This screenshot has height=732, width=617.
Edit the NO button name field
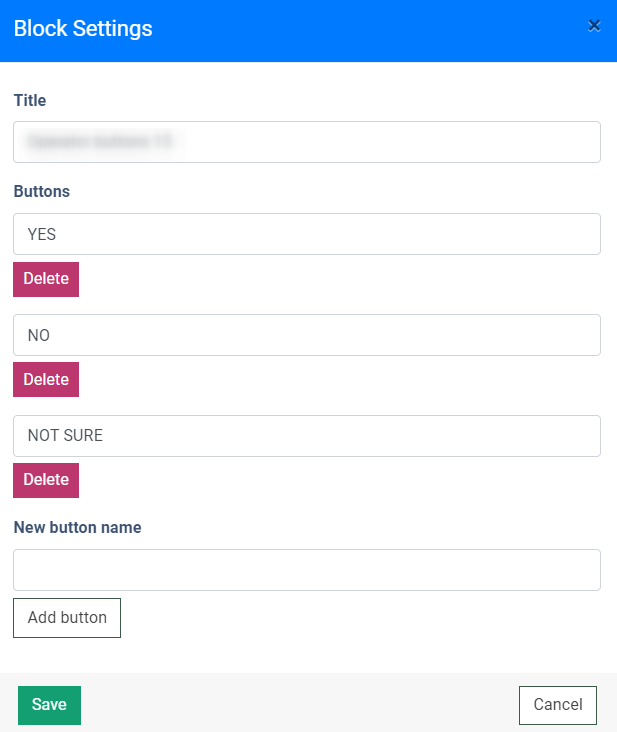pos(306,335)
